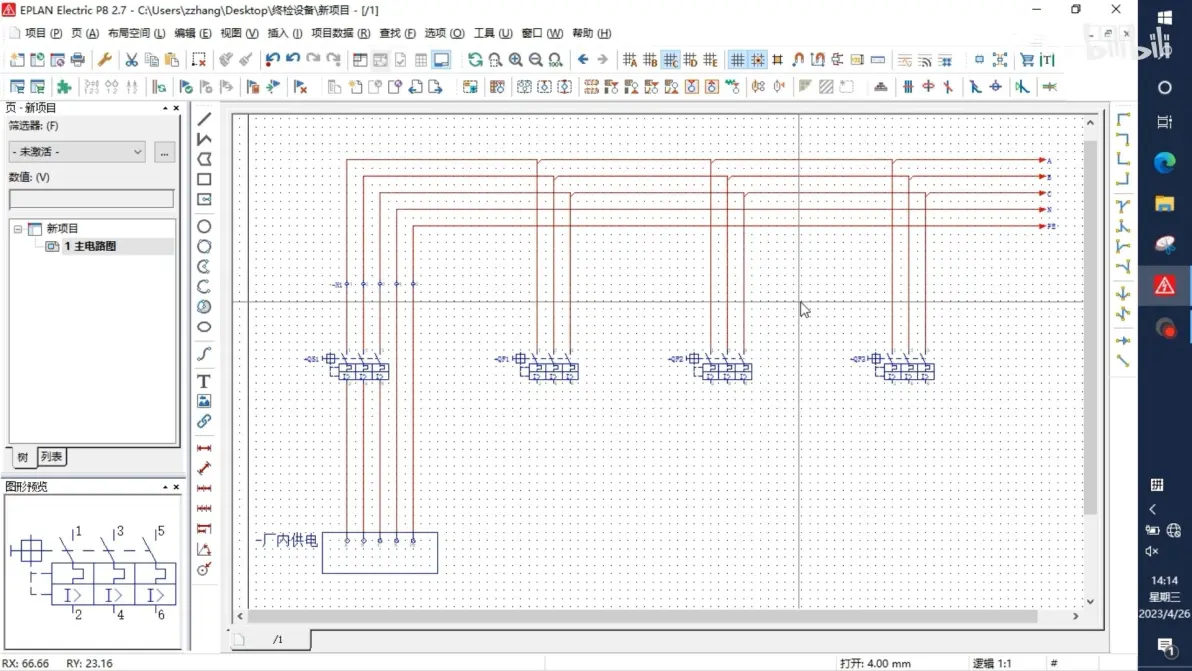Select the /1 page tab
This screenshot has height=671, width=1192.
(x=277, y=639)
